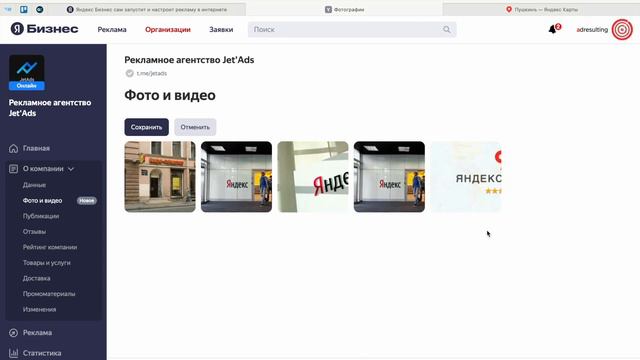Click the Статистика chart icon
Screen dimensions: 640x360
click(x=13, y=353)
